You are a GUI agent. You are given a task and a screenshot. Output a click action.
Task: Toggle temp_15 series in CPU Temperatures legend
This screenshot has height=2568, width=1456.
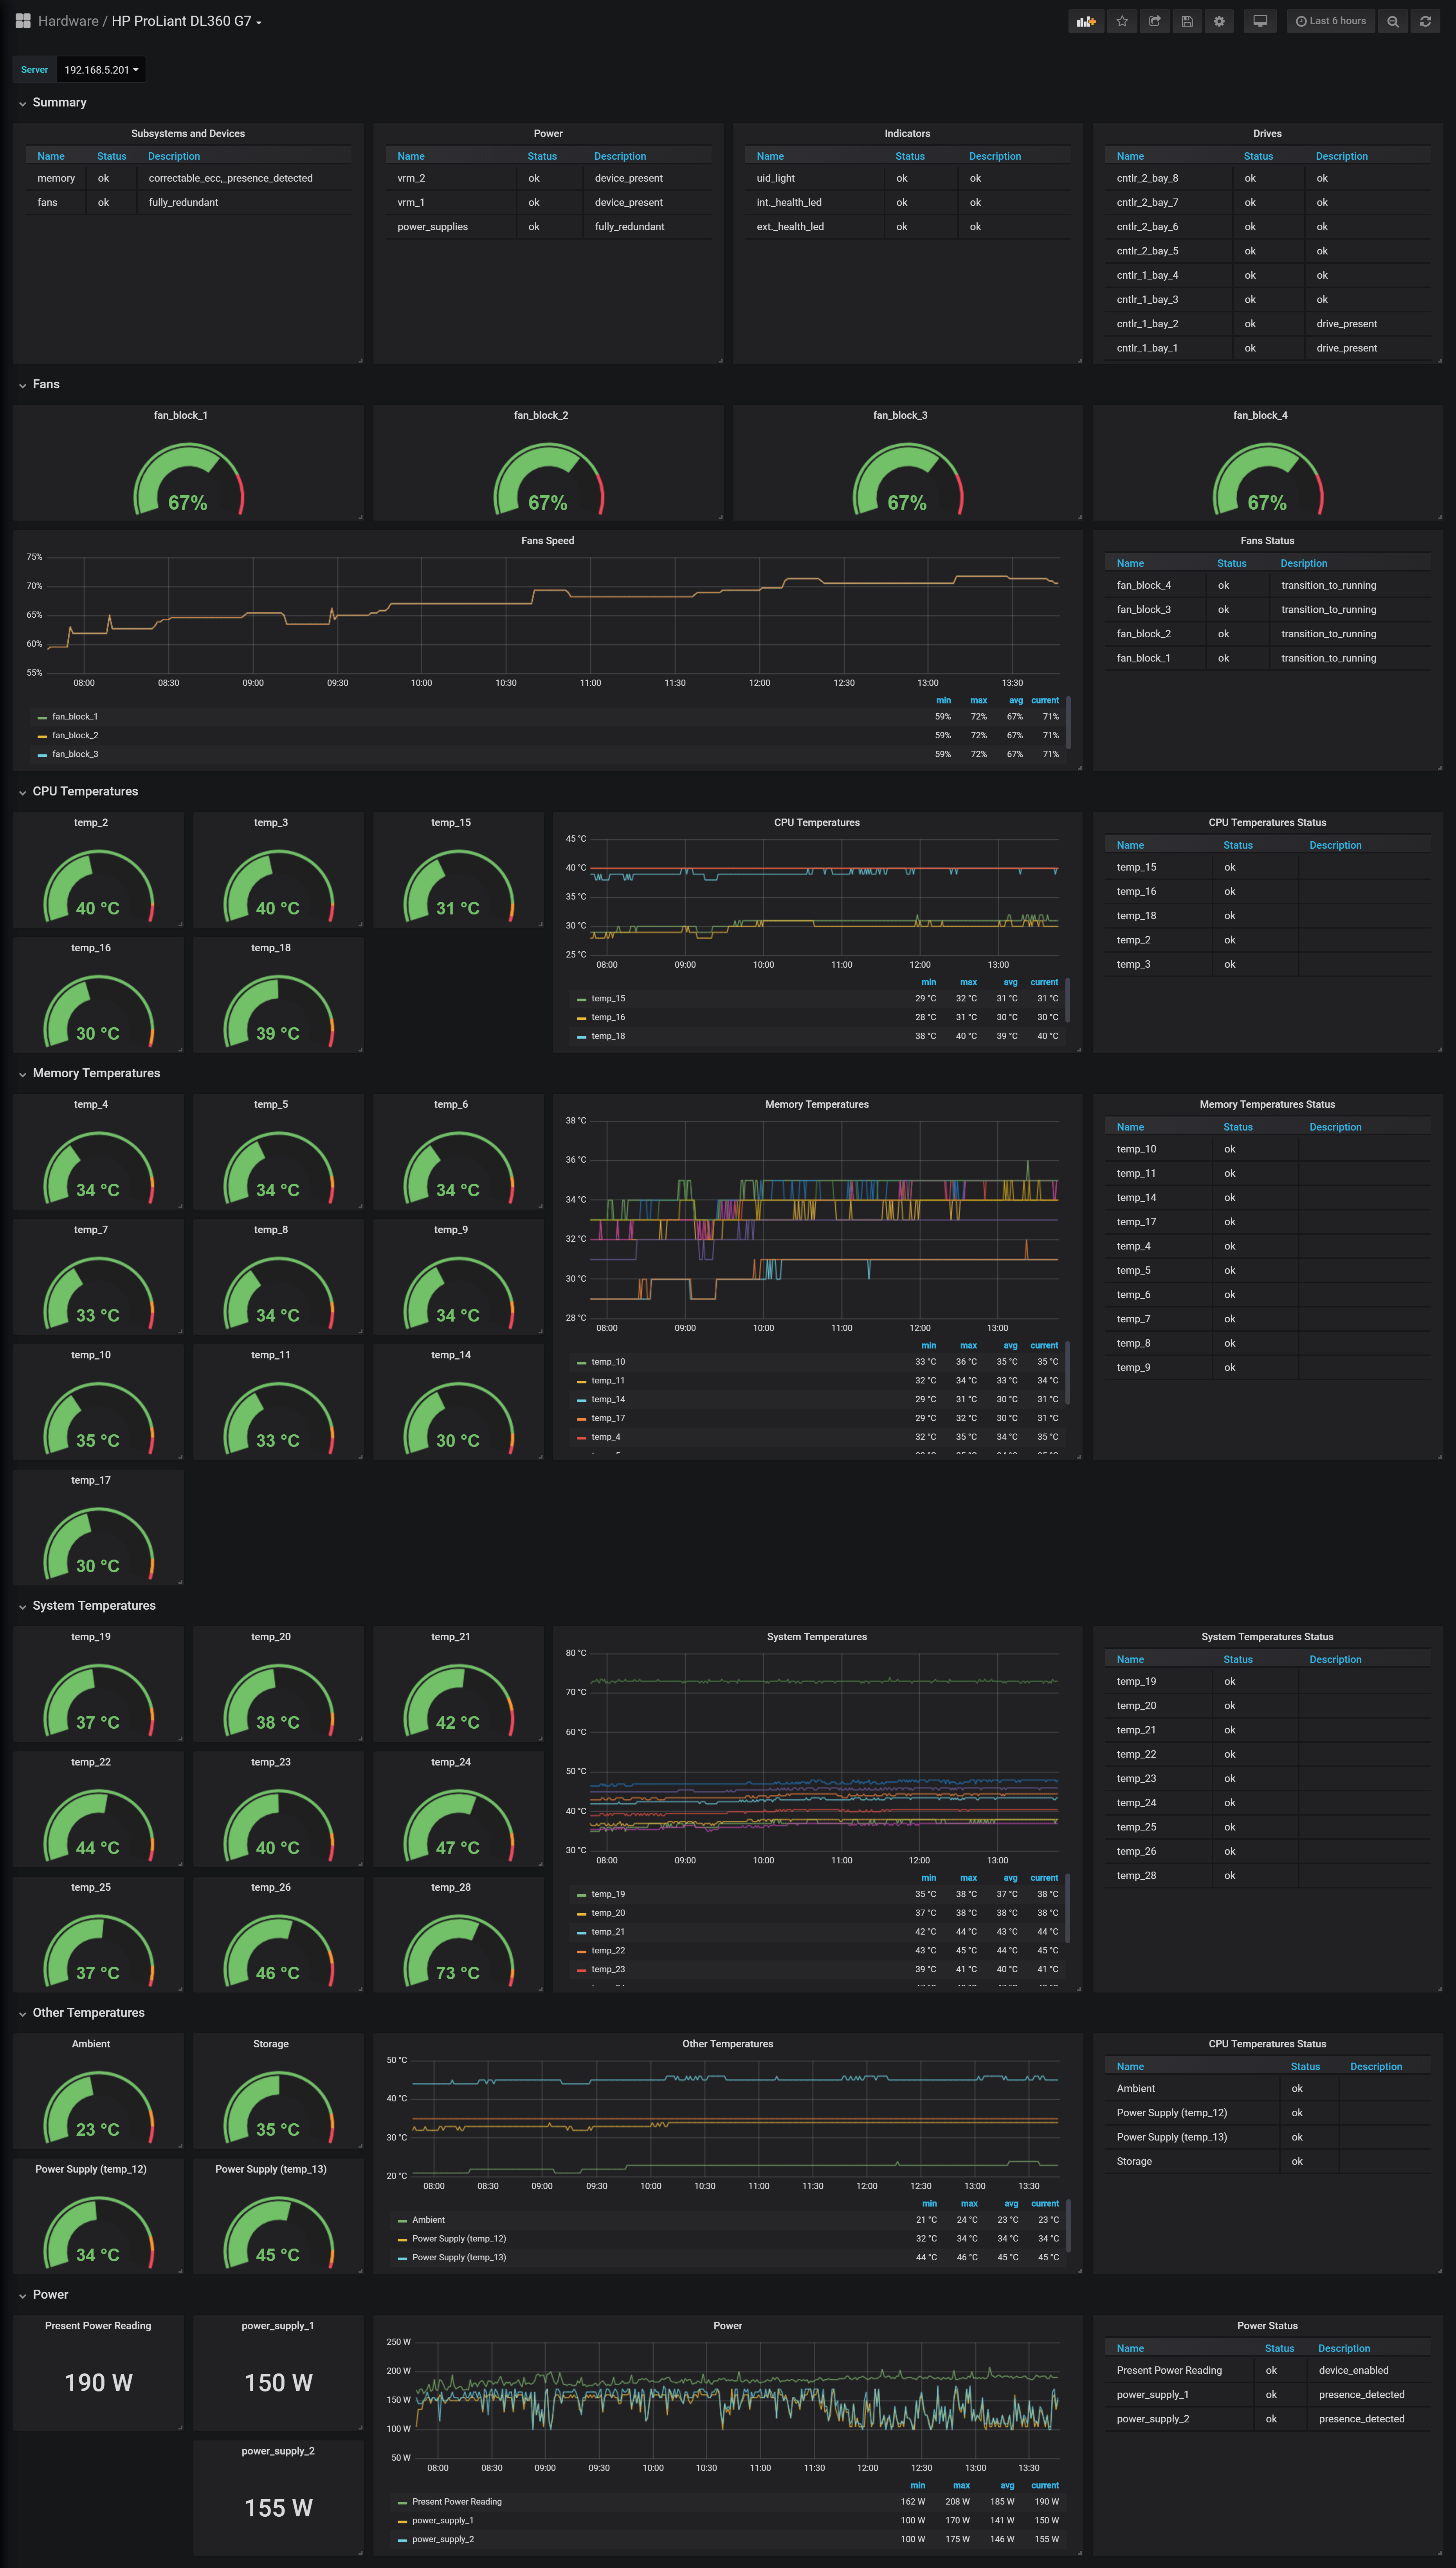pos(608,999)
